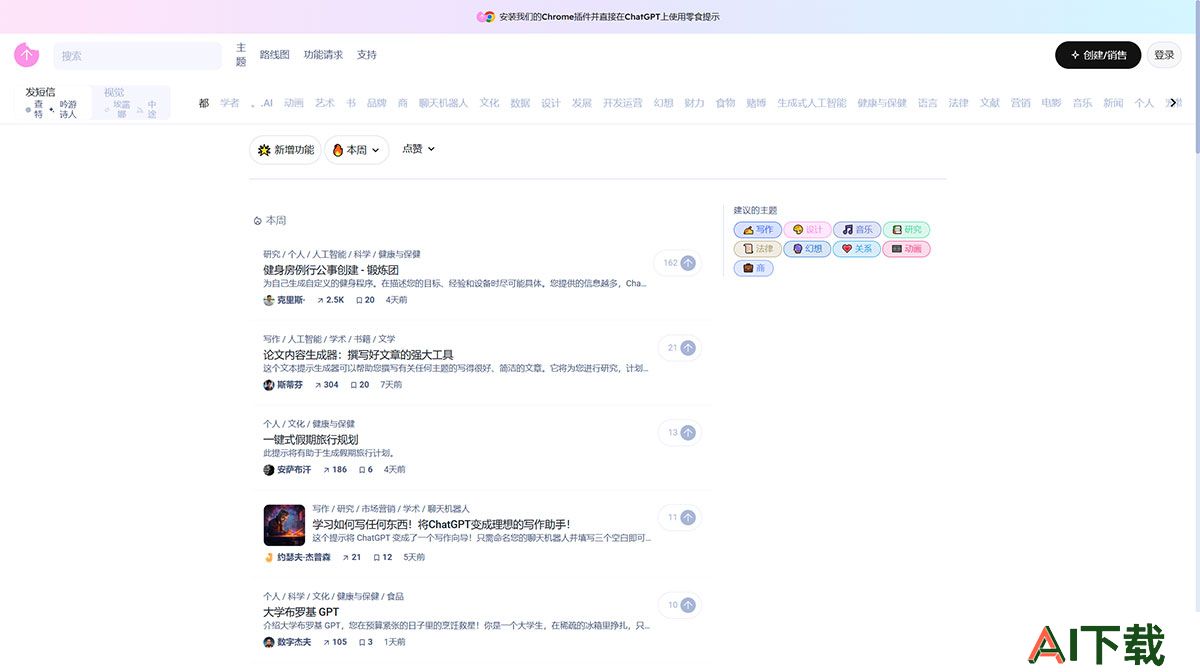
Task: Select the 学者 category tab
Action: (230, 103)
